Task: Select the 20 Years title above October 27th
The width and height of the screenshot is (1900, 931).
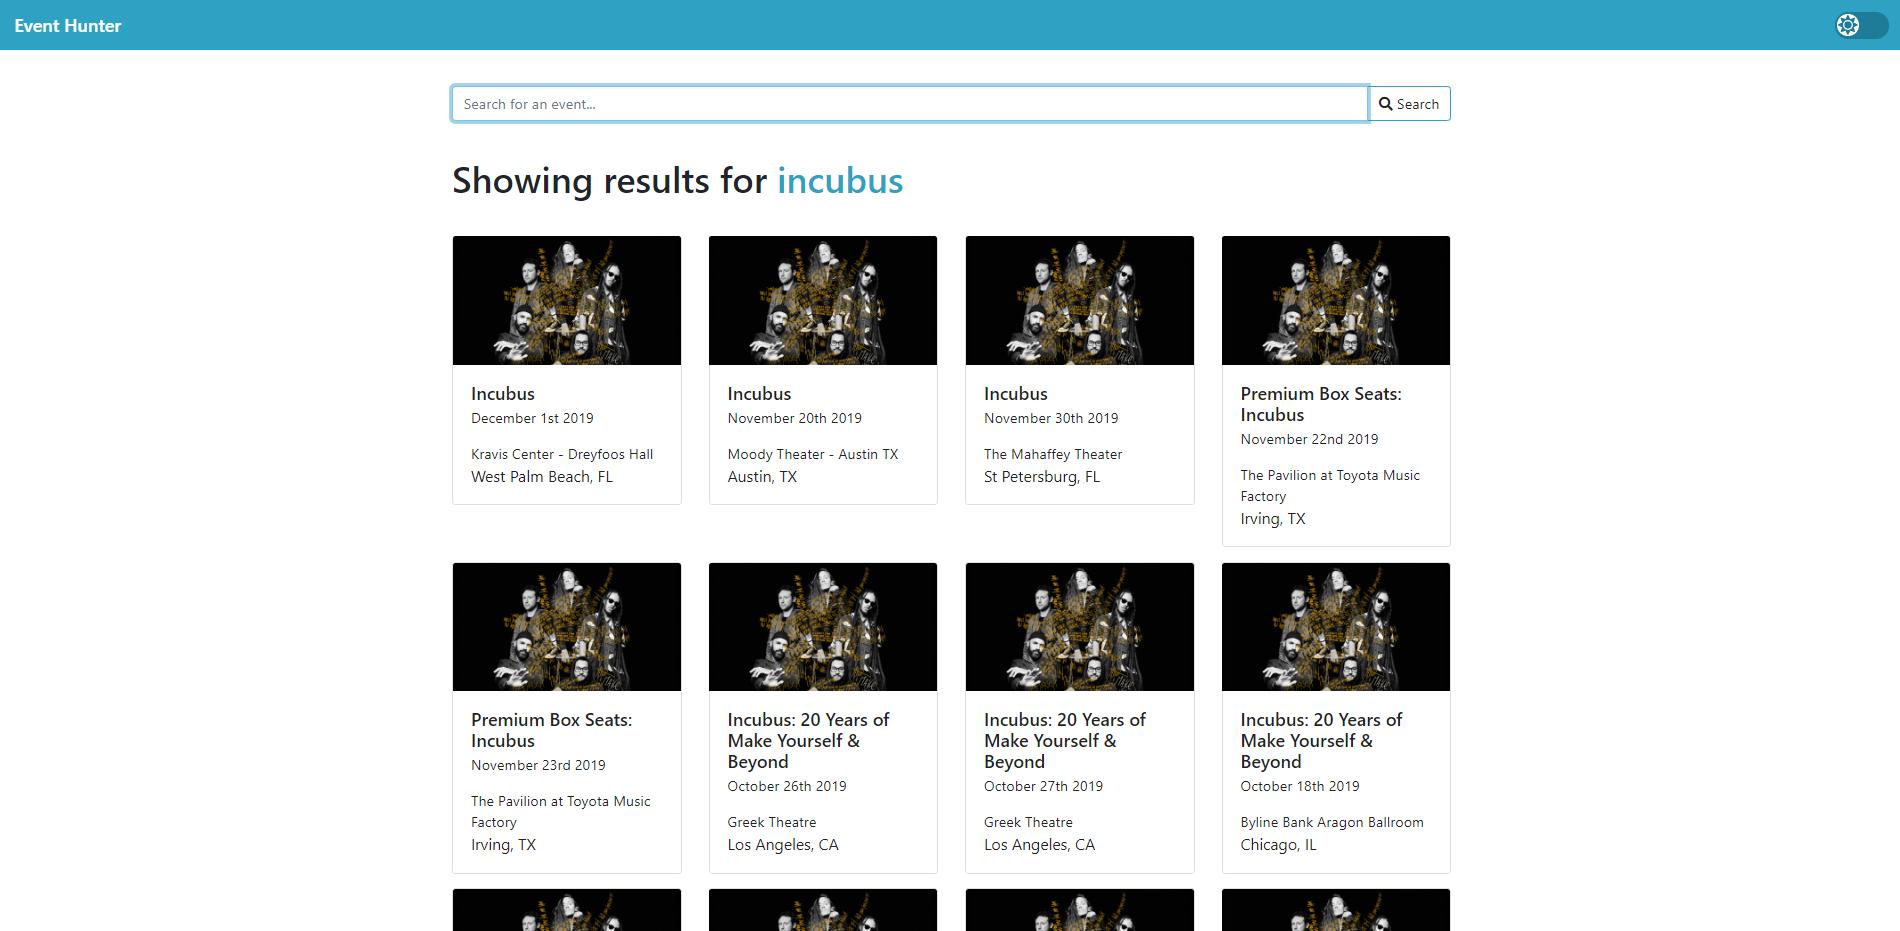Action: (1065, 741)
